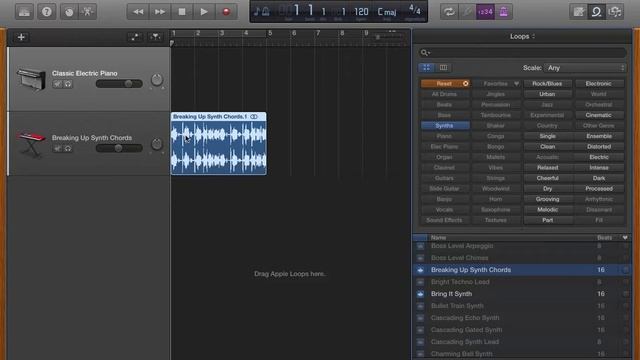Open the Favorites keyword dropdown
This screenshot has width=640, height=360.
[x=496, y=84]
